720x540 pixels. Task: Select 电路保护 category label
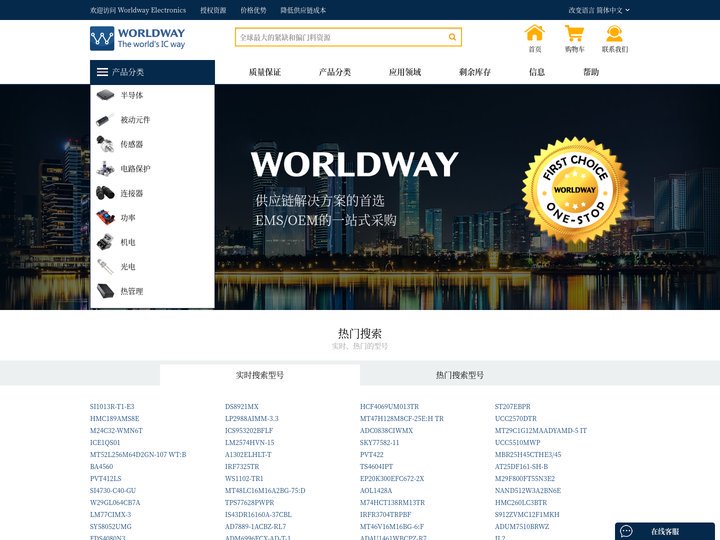(135, 169)
